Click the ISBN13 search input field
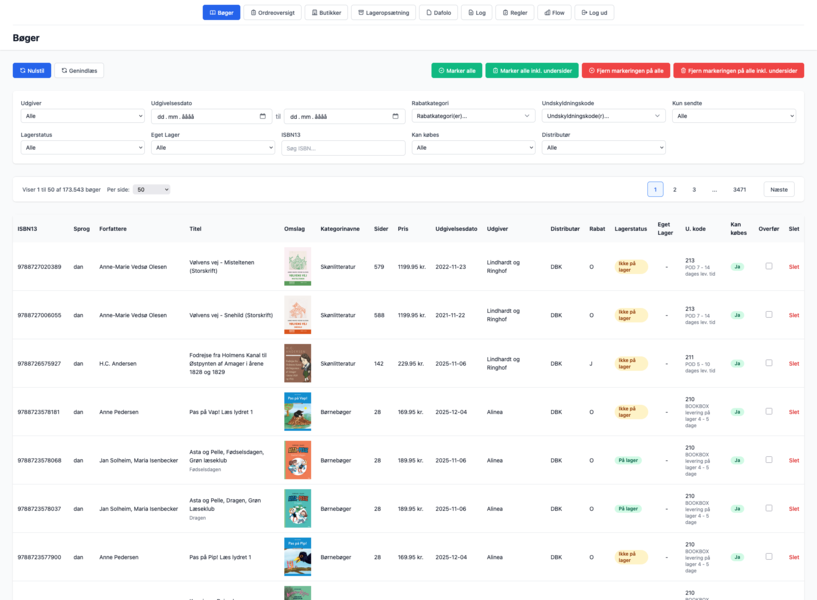The height and width of the screenshot is (600, 817). tap(343, 147)
